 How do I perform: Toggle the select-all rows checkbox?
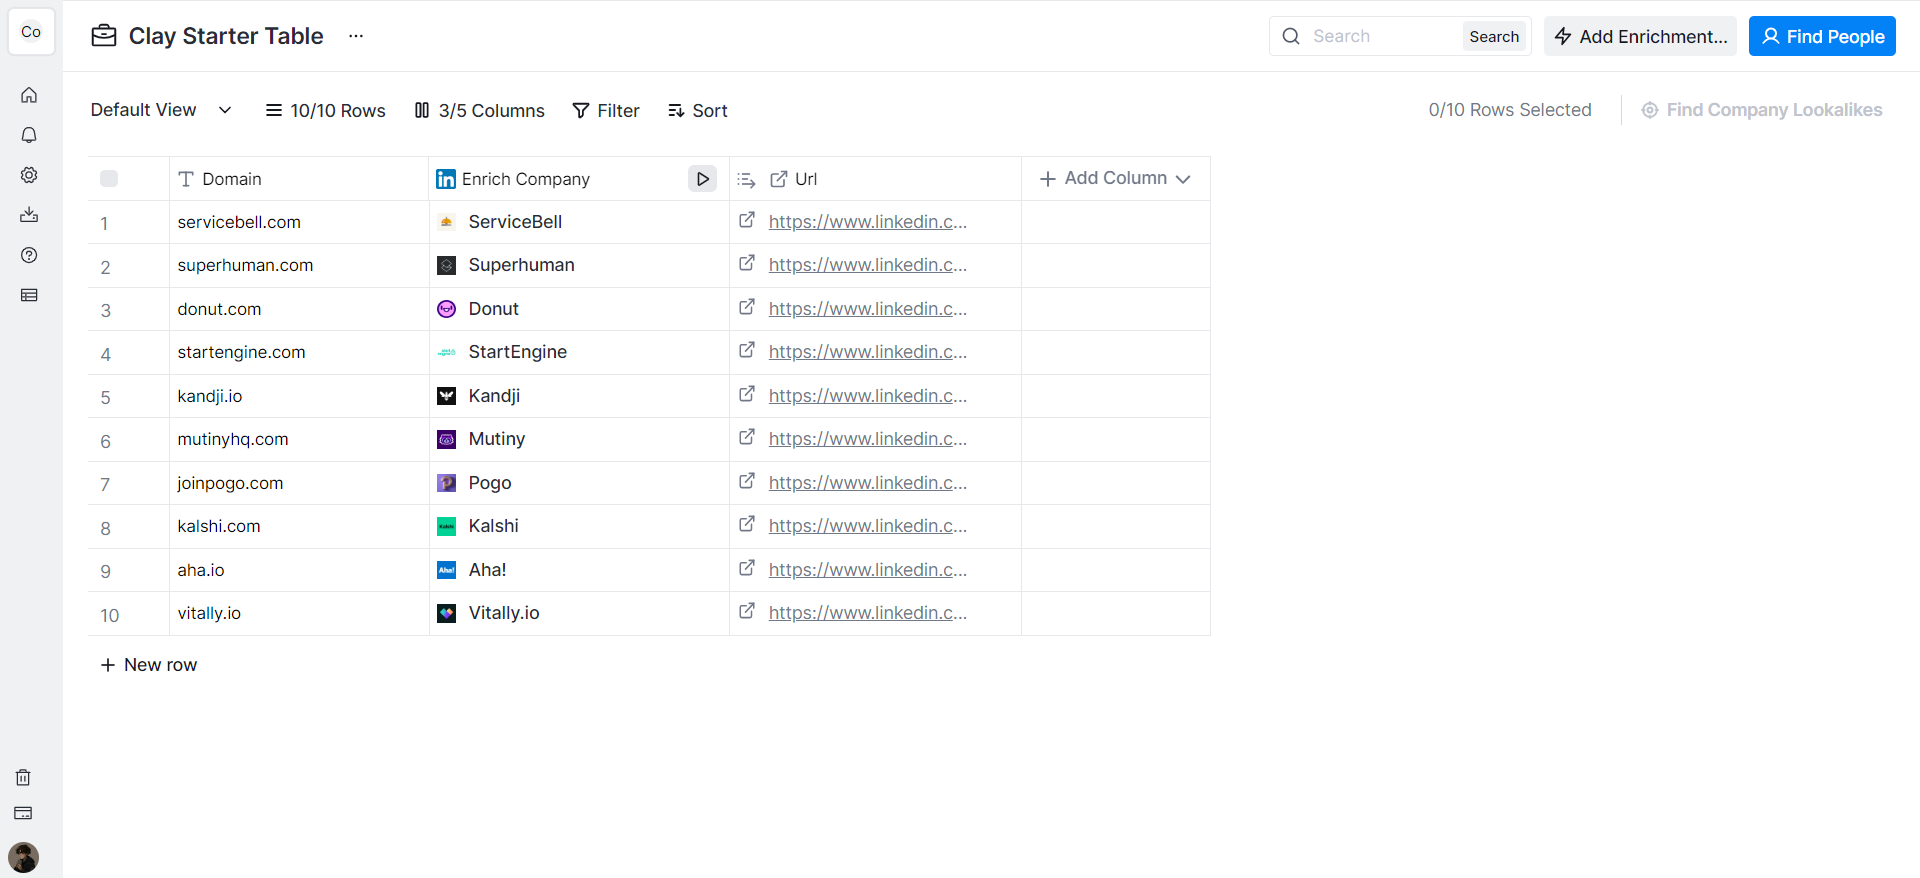coord(109,179)
